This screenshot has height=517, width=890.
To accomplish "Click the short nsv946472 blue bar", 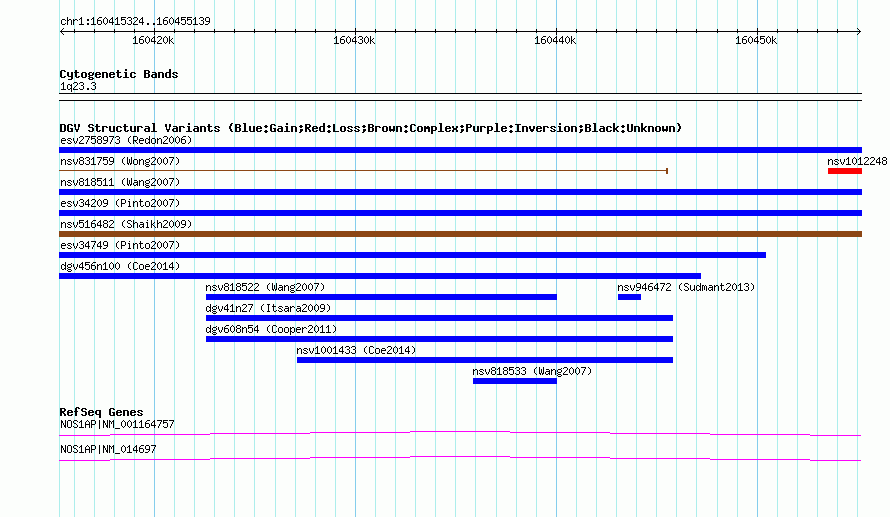I will point(629,297).
